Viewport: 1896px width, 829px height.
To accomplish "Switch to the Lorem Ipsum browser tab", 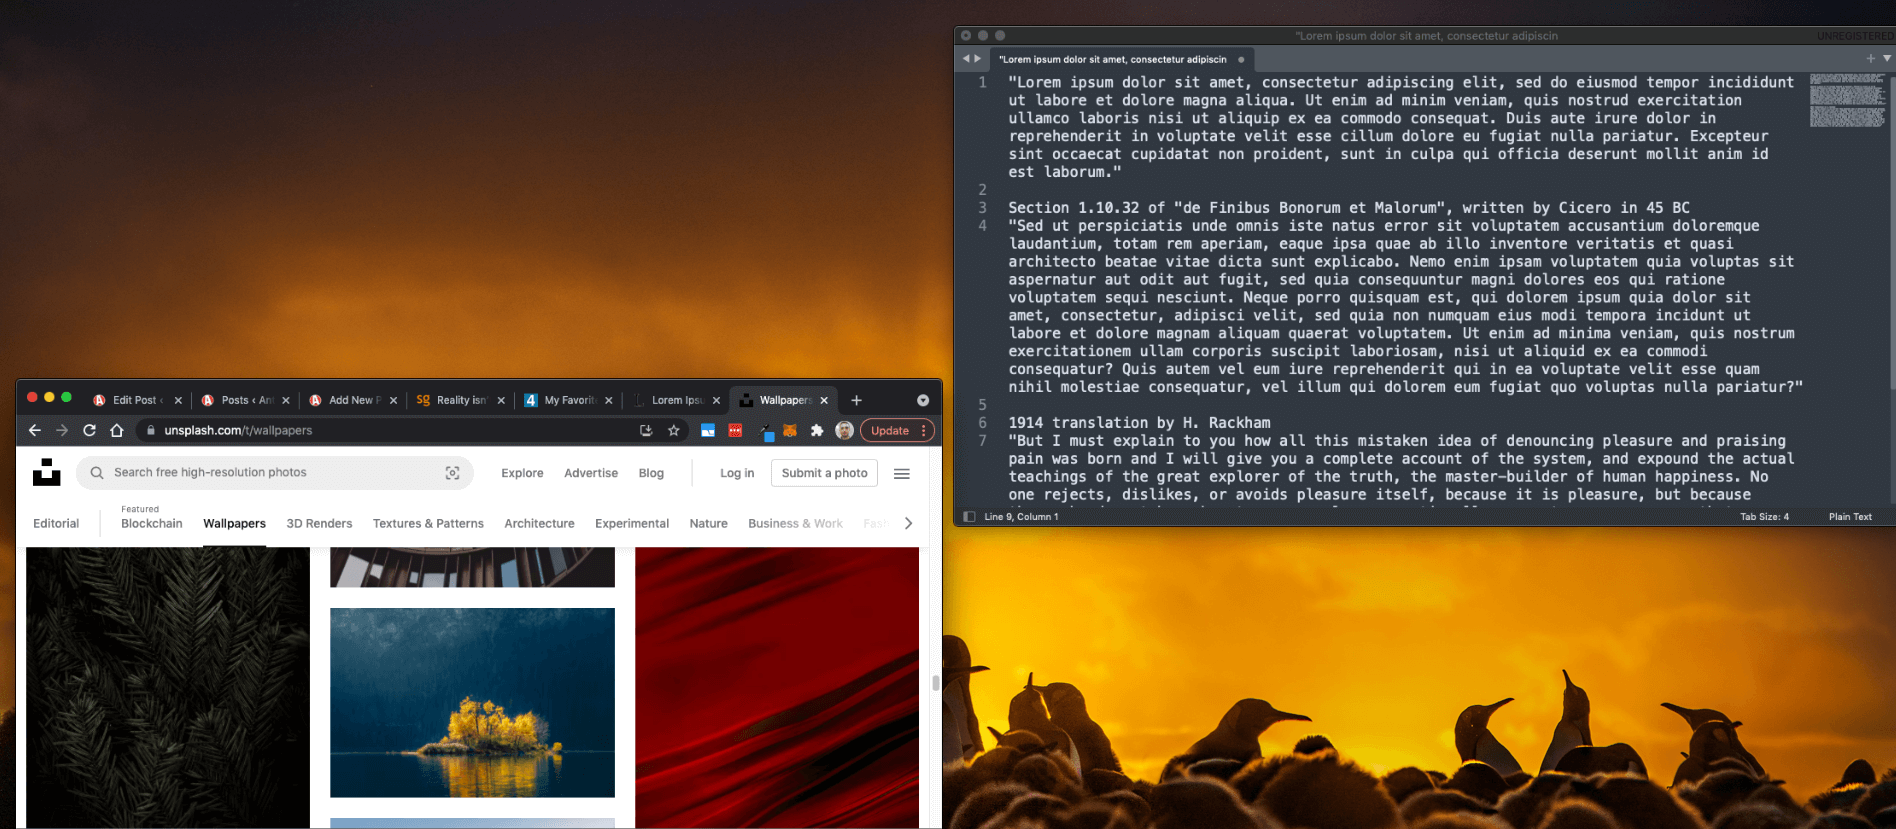I will coord(676,400).
